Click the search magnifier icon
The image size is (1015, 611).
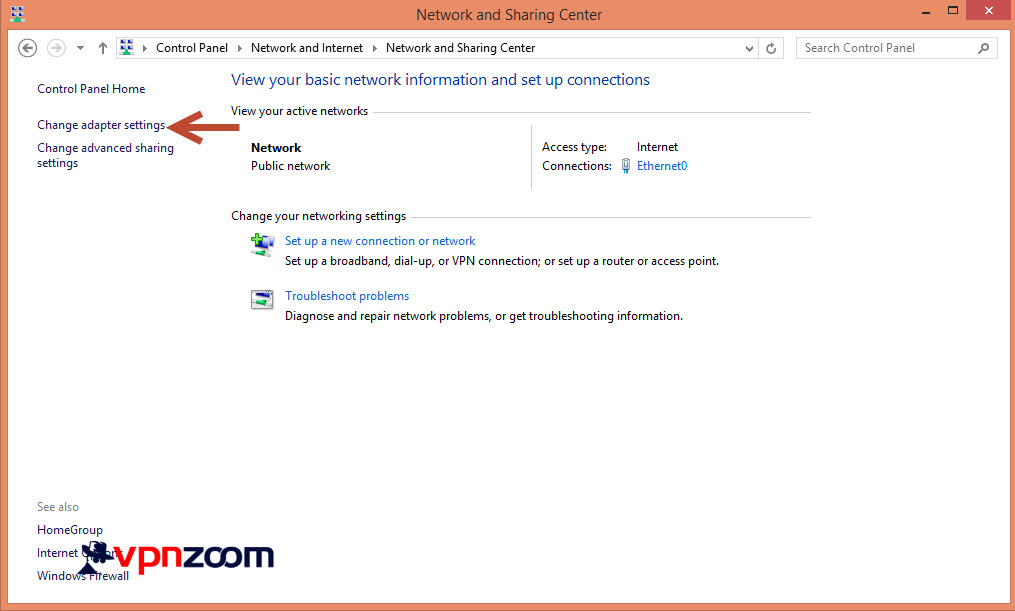coord(983,48)
